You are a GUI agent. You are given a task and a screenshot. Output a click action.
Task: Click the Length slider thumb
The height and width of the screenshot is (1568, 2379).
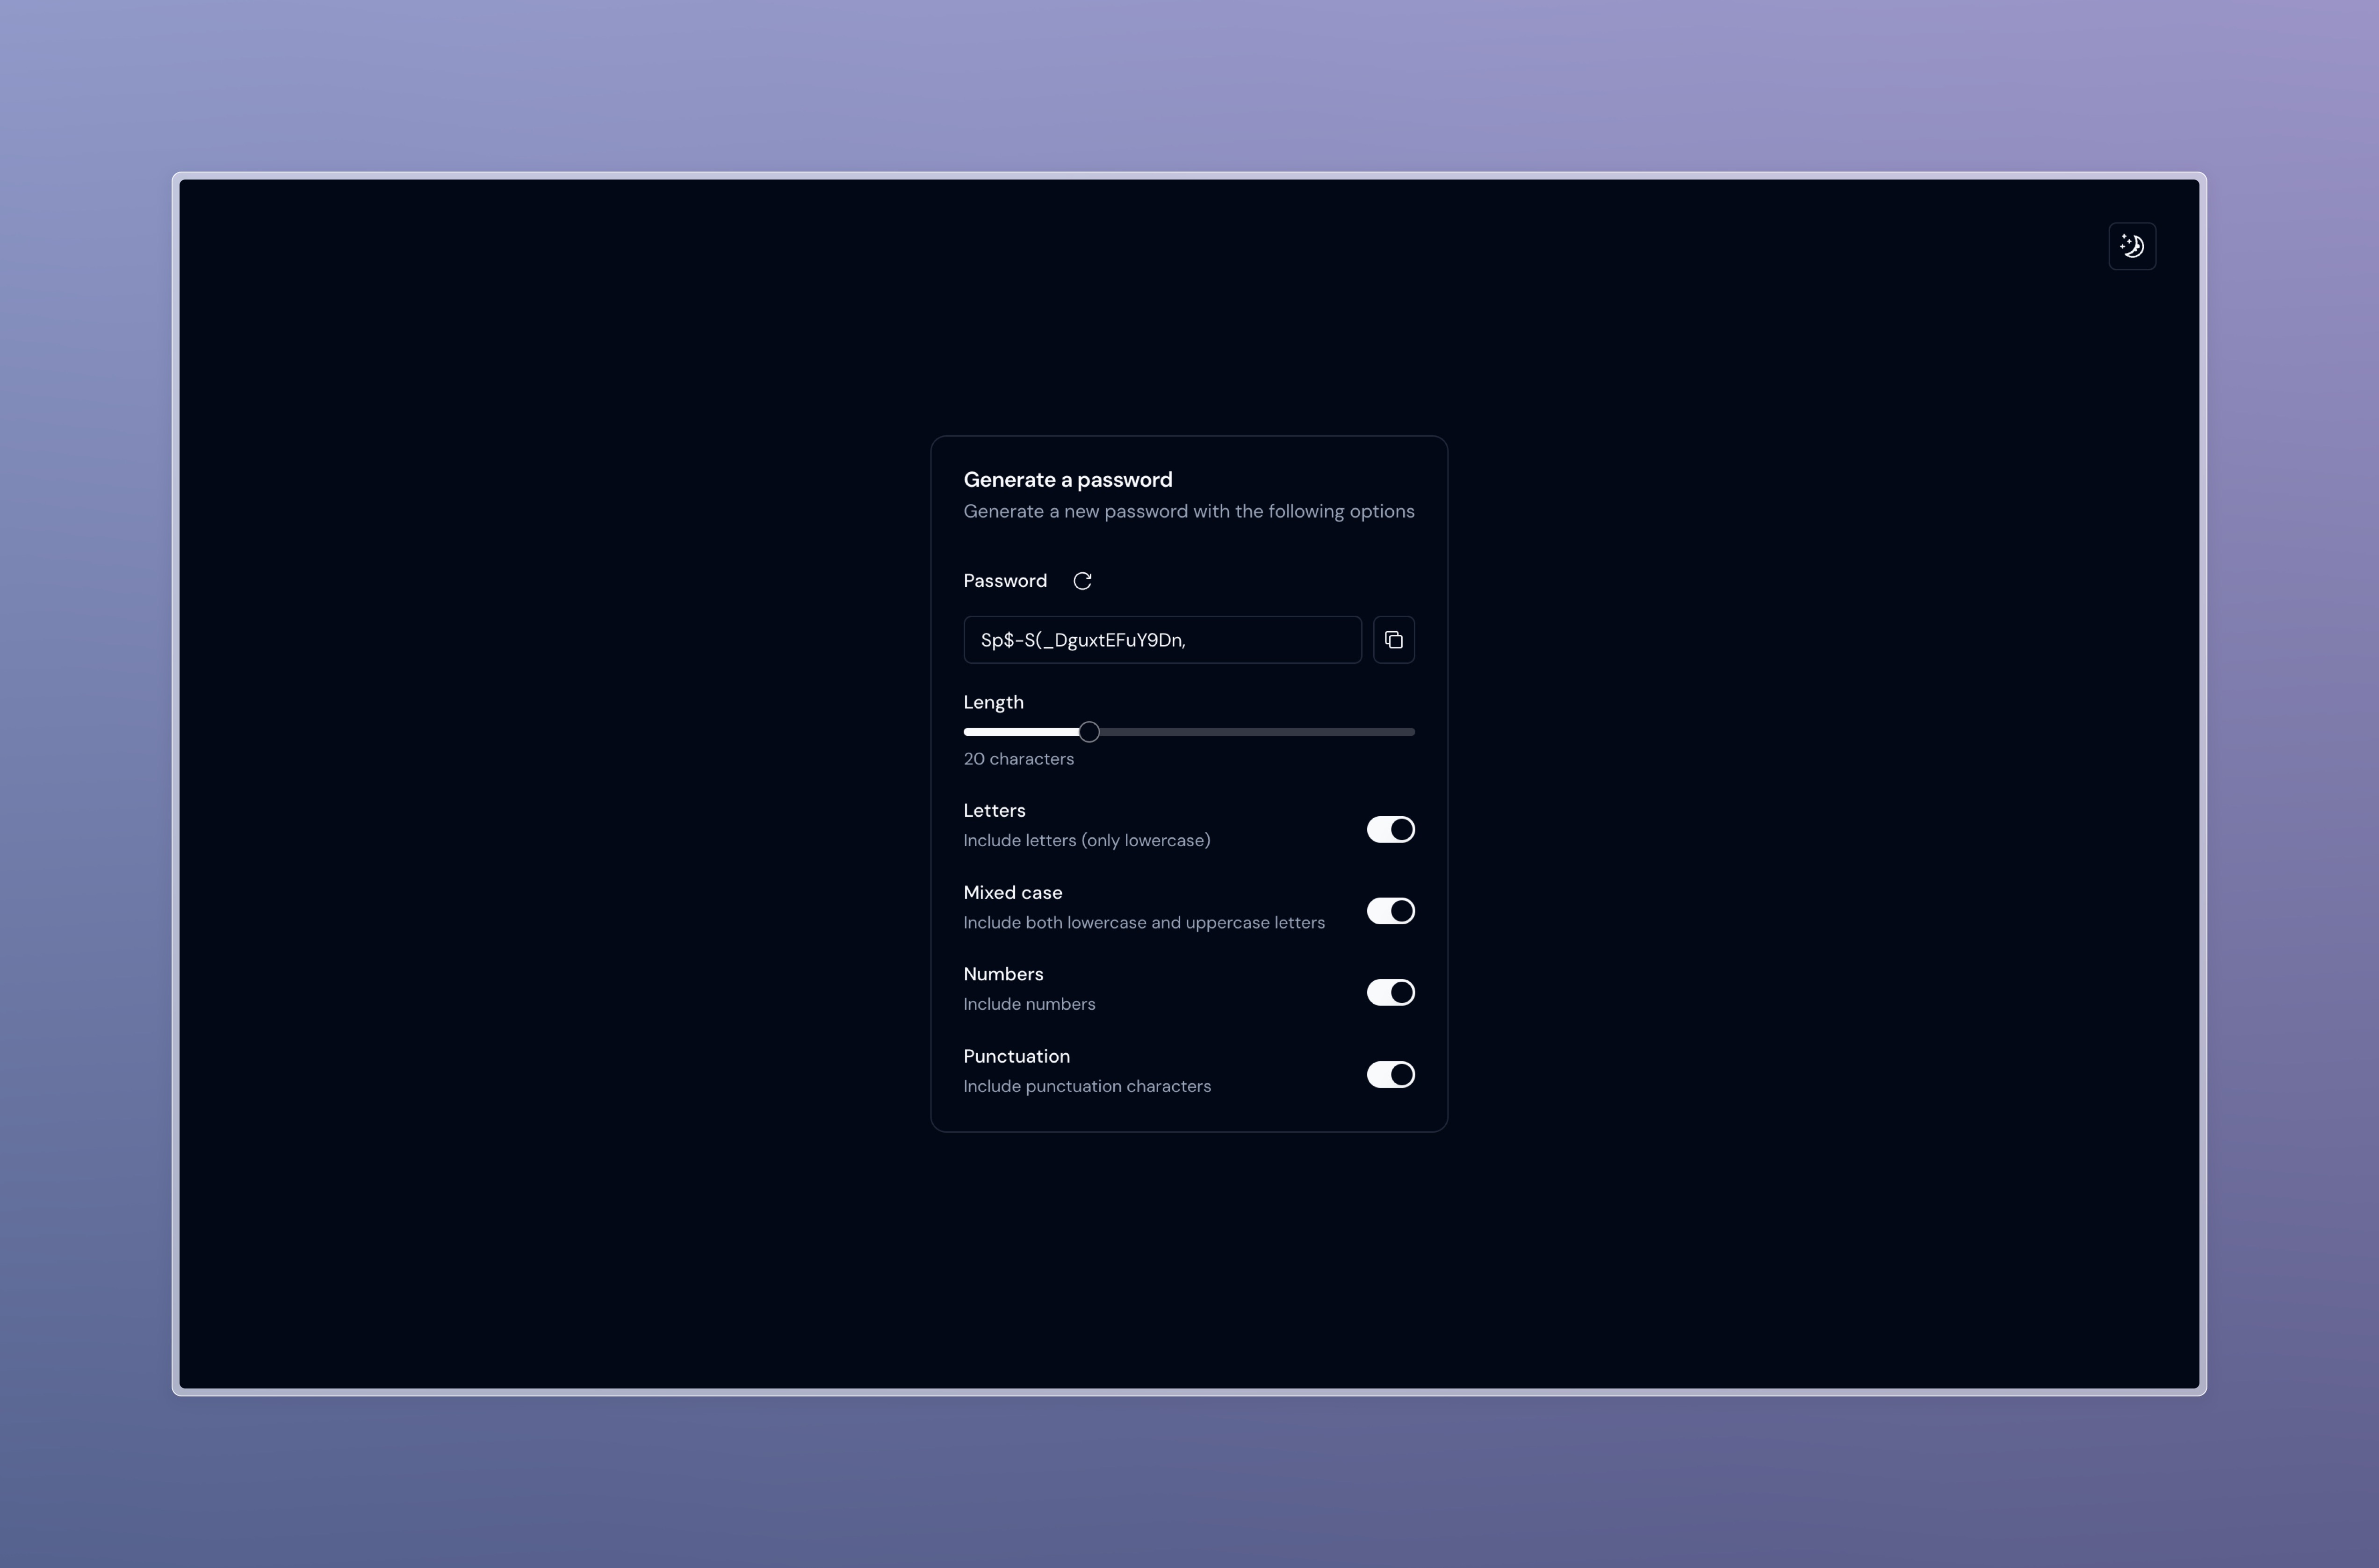1089,732
